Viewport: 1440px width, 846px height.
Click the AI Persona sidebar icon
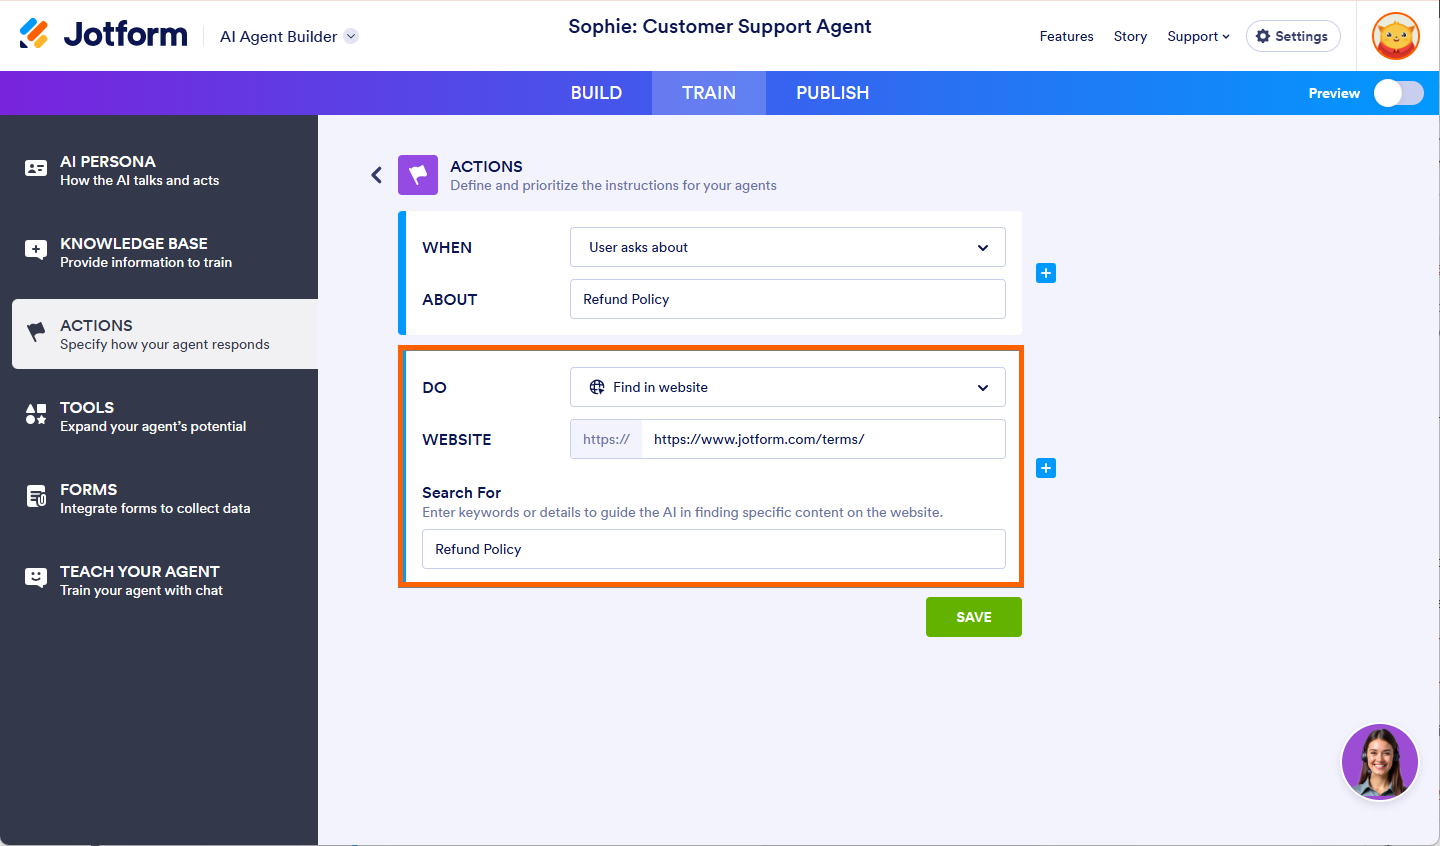tap(36, 169)
